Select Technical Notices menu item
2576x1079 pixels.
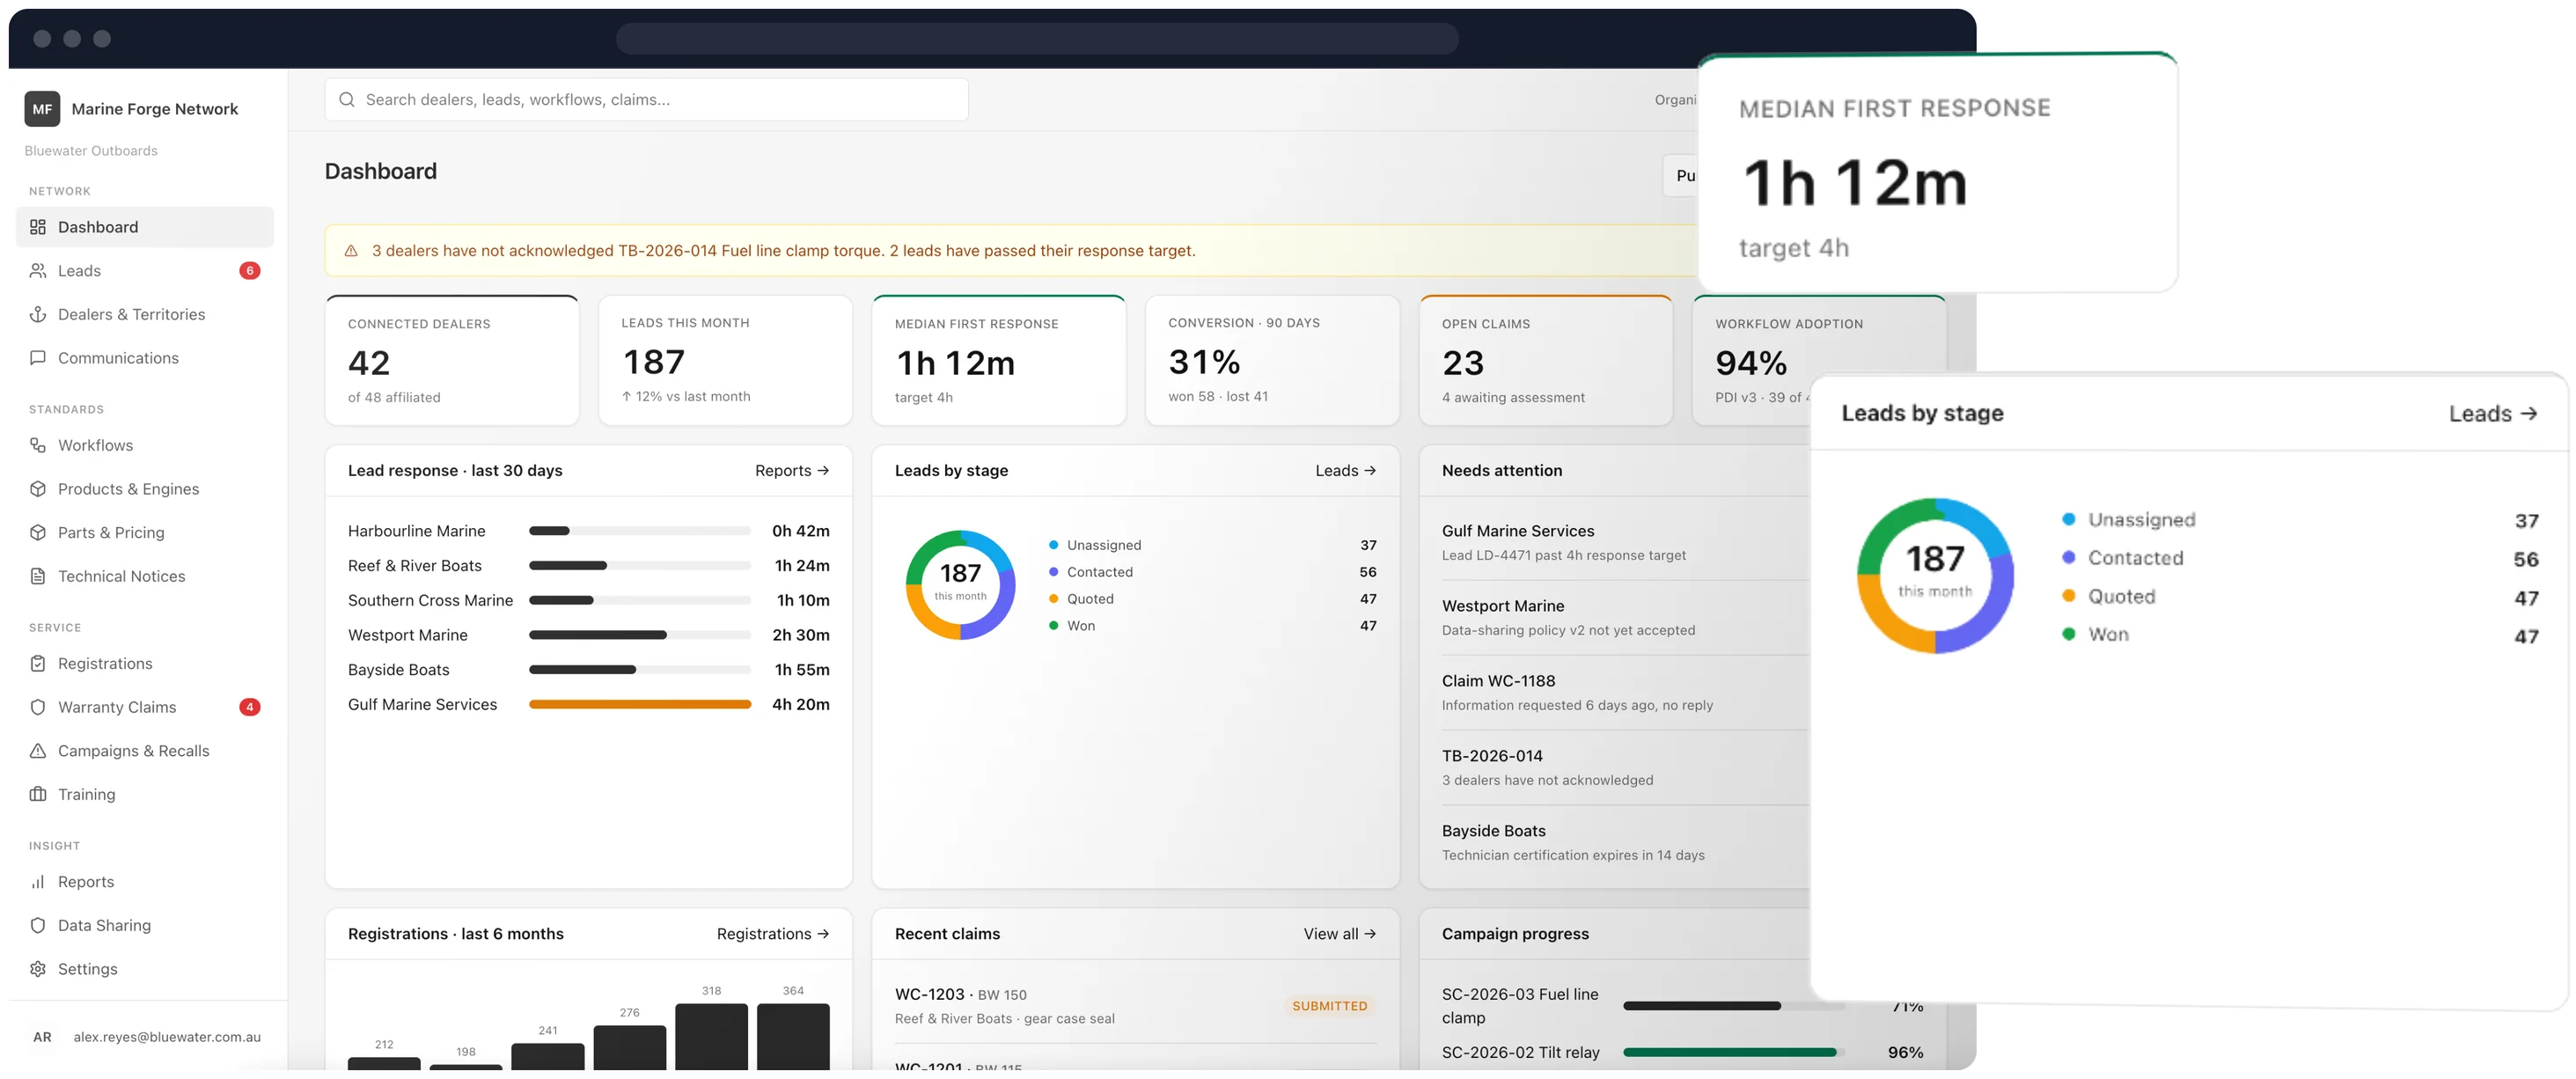145,576
